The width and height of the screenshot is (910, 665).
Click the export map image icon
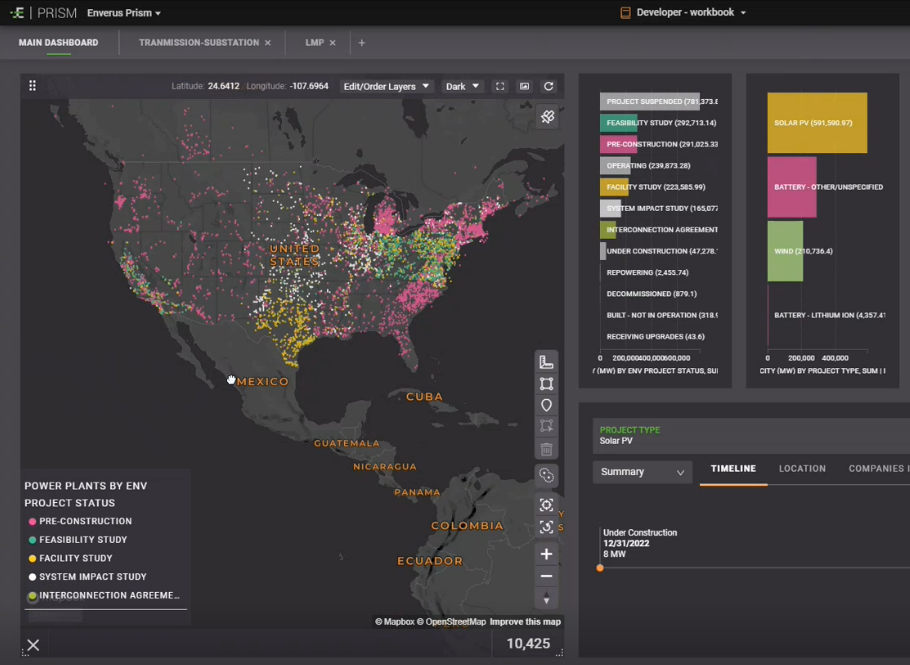[524, 87]
